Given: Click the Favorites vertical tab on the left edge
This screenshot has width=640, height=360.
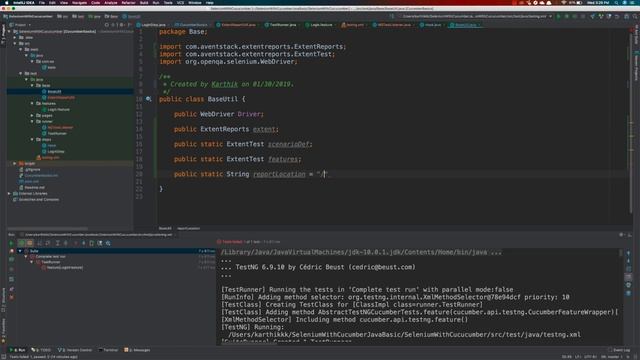Looking at the screenshot, I should click(x=3, y=330).
